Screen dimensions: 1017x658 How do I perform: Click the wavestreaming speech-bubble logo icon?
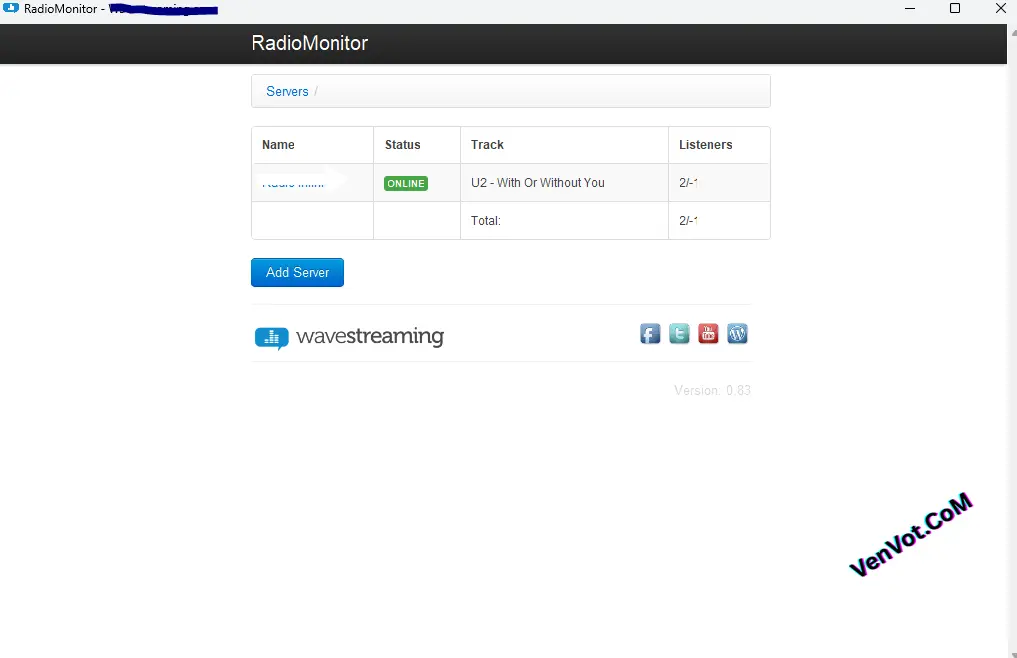[x=272, y=338]
